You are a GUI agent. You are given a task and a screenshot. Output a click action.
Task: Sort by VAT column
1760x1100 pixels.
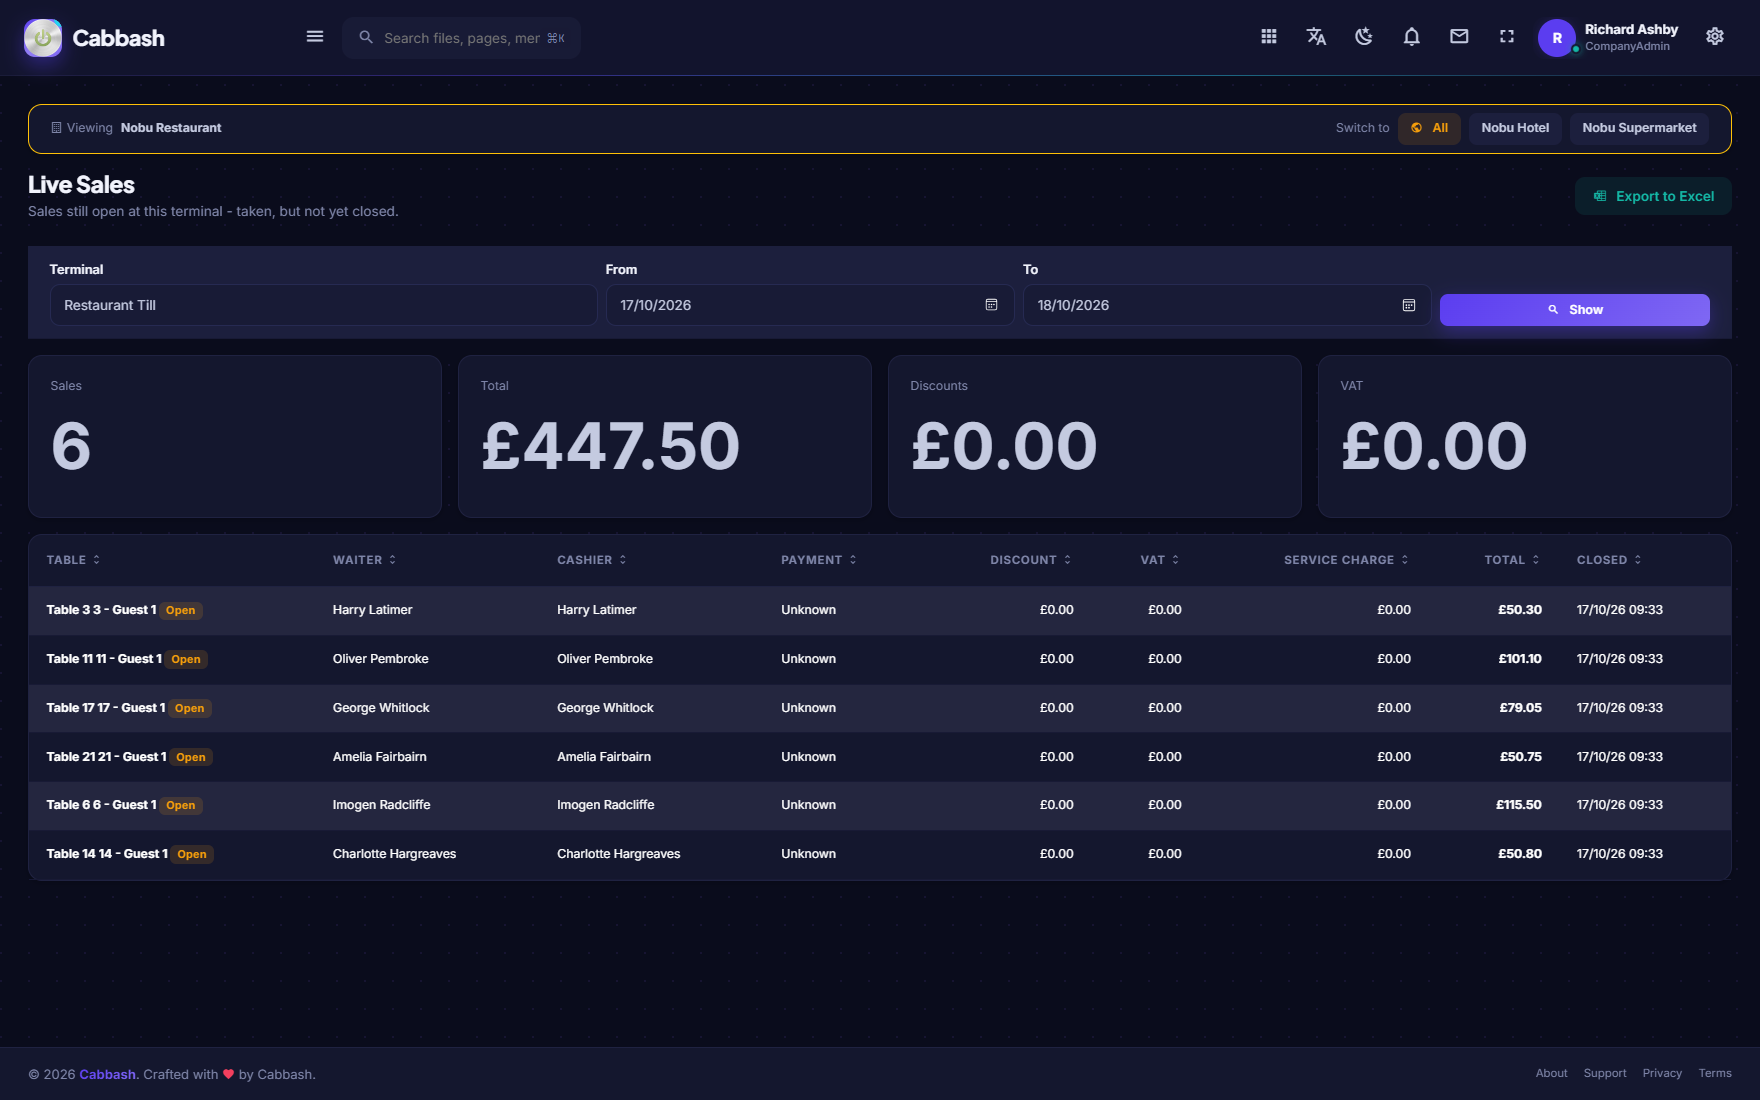(1160, 560)
